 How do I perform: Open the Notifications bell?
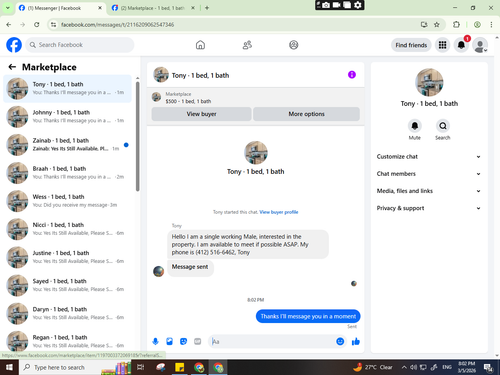(x=461, y=45)
